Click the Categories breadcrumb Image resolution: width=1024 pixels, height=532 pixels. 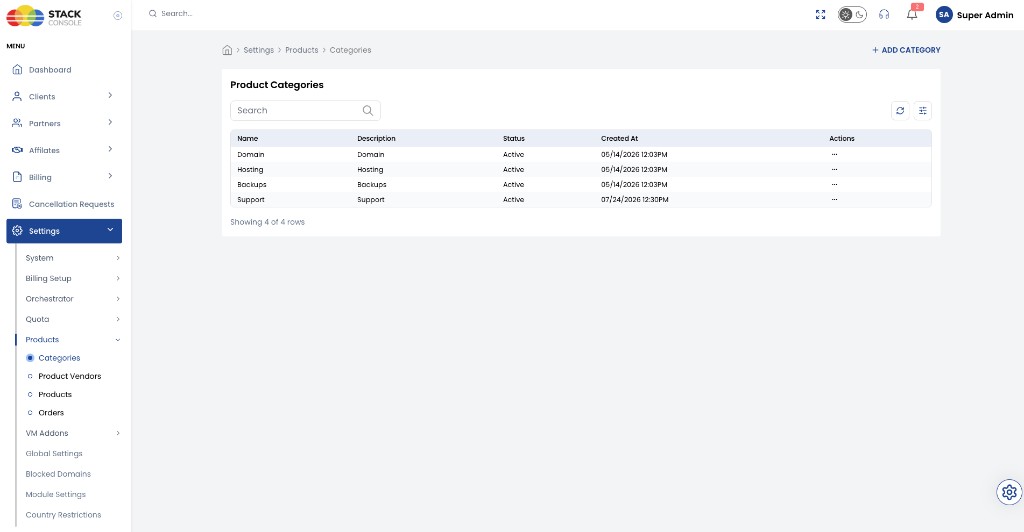coord(350,50)
